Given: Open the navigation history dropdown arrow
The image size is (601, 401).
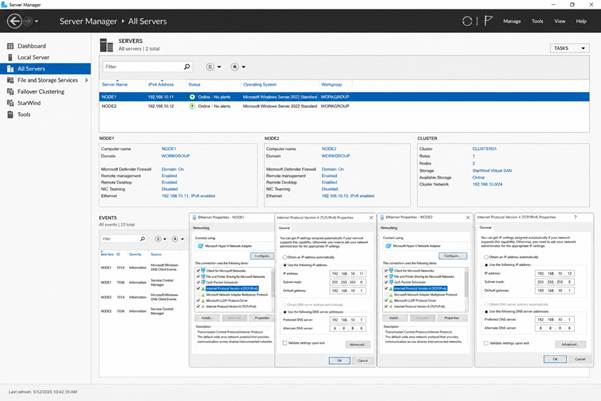Looking at the screenshot, I should 36,21.
